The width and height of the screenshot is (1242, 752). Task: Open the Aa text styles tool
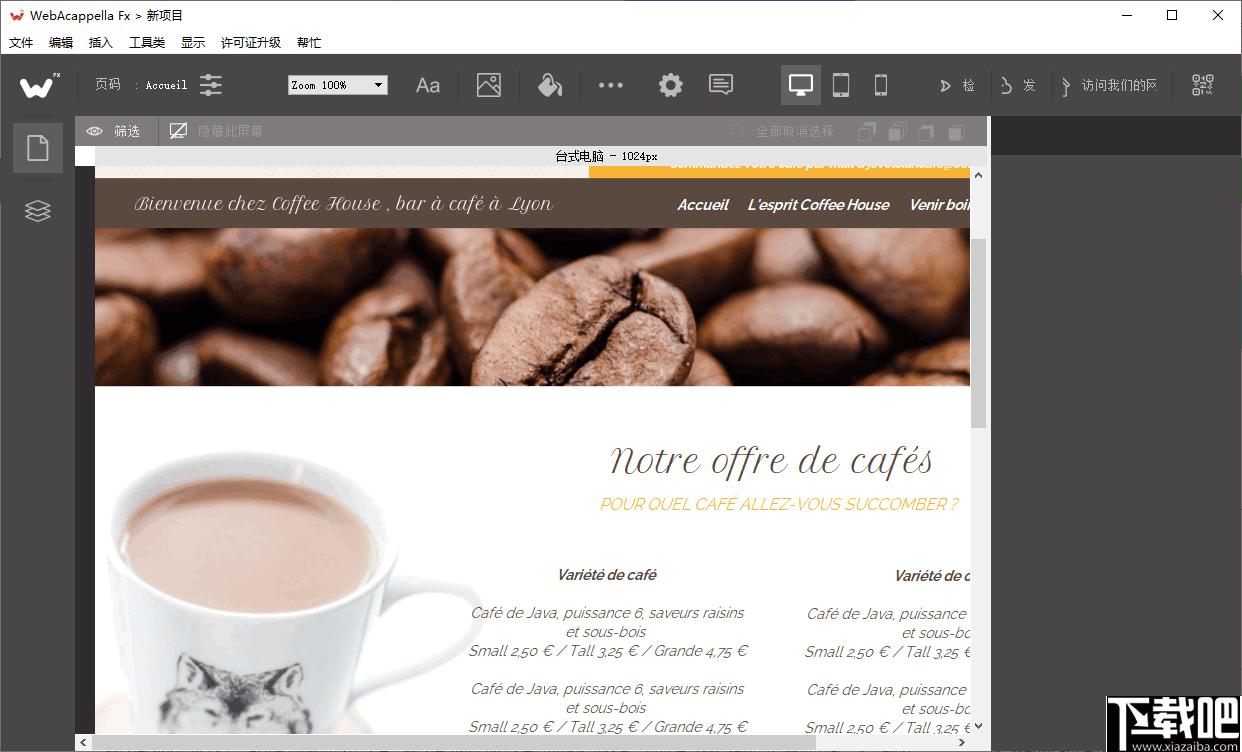(x=428, y=85)
